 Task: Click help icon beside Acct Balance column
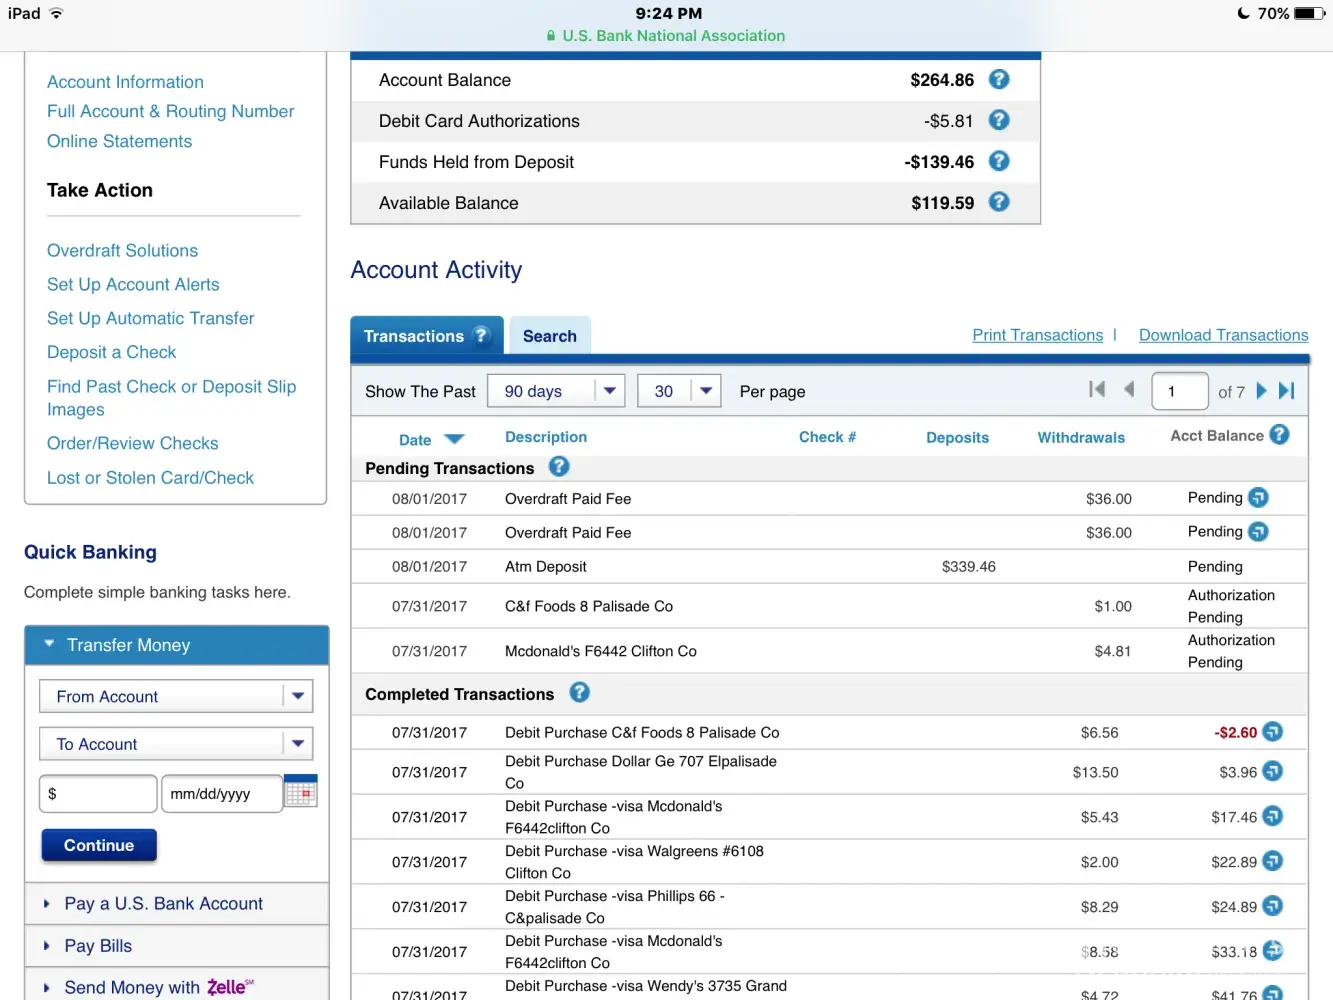pyautogui.click(x=1279, y=435)
